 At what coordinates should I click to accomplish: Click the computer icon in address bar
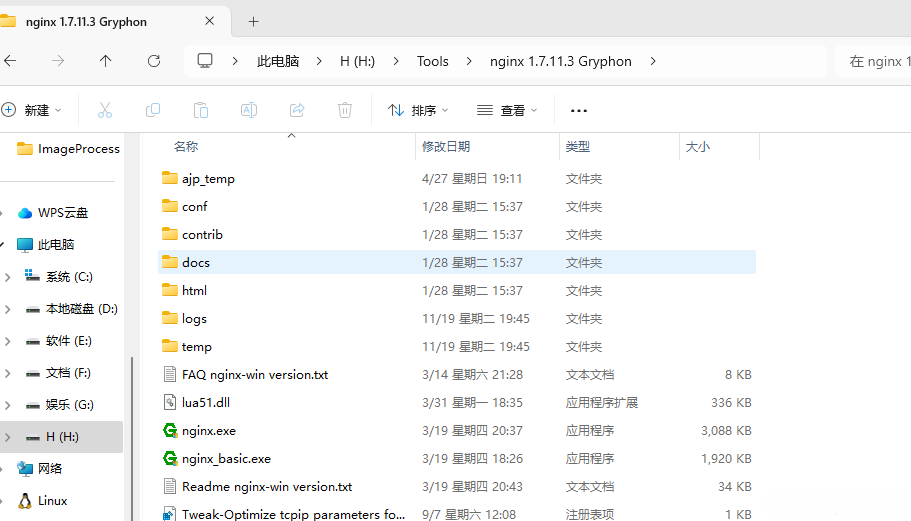[205, 61]
